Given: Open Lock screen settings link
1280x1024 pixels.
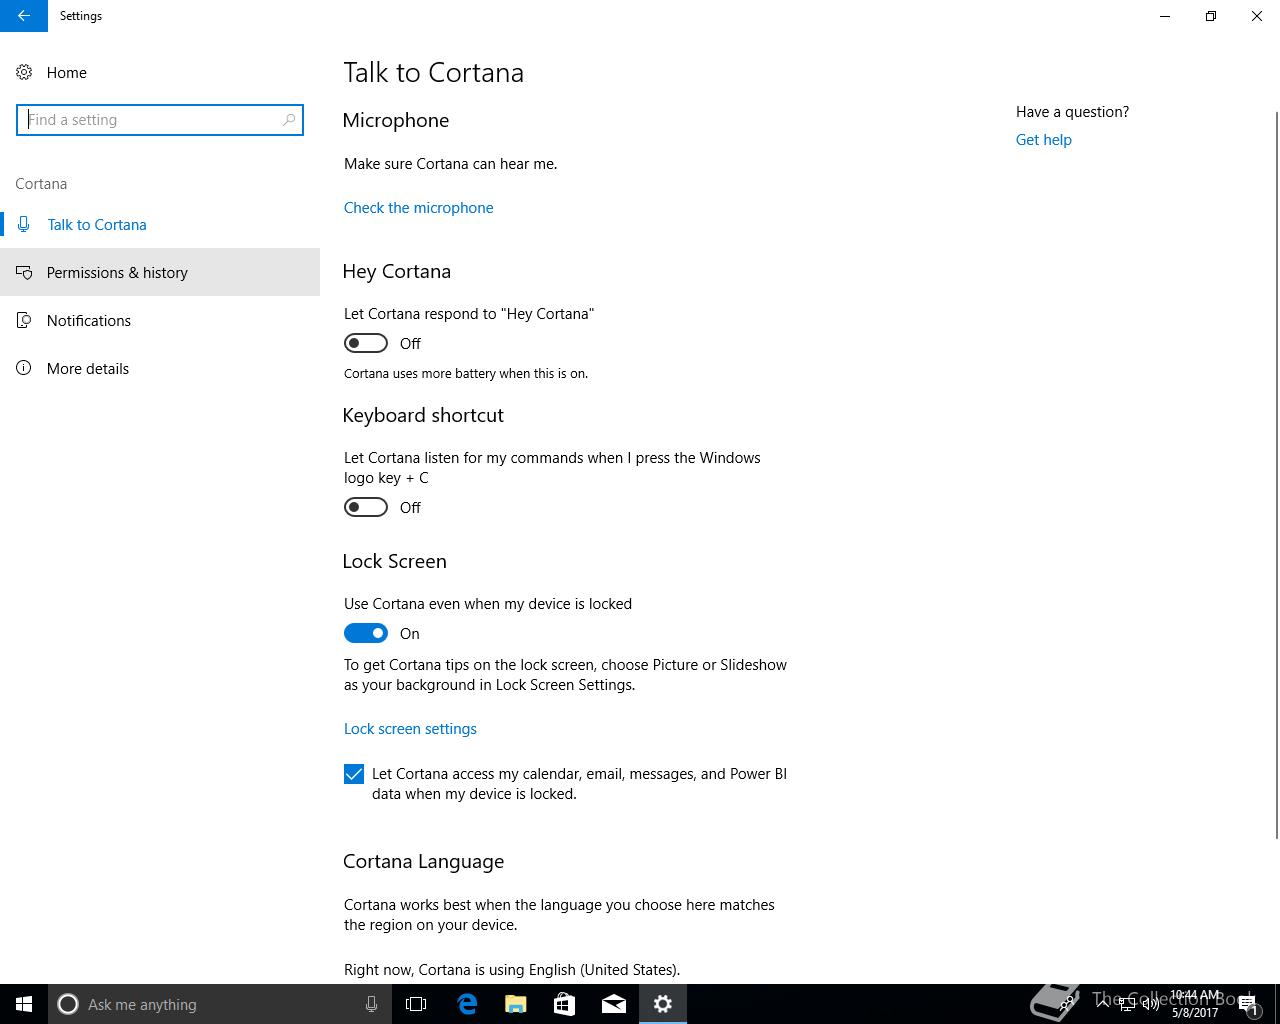Looking at the screenshot, I should [x=410, y=729].
